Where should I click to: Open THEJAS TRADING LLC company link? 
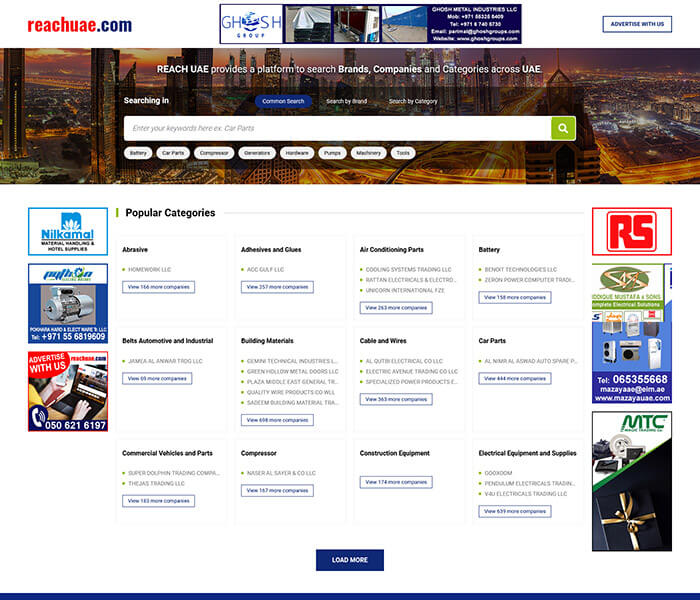(156, 483)
